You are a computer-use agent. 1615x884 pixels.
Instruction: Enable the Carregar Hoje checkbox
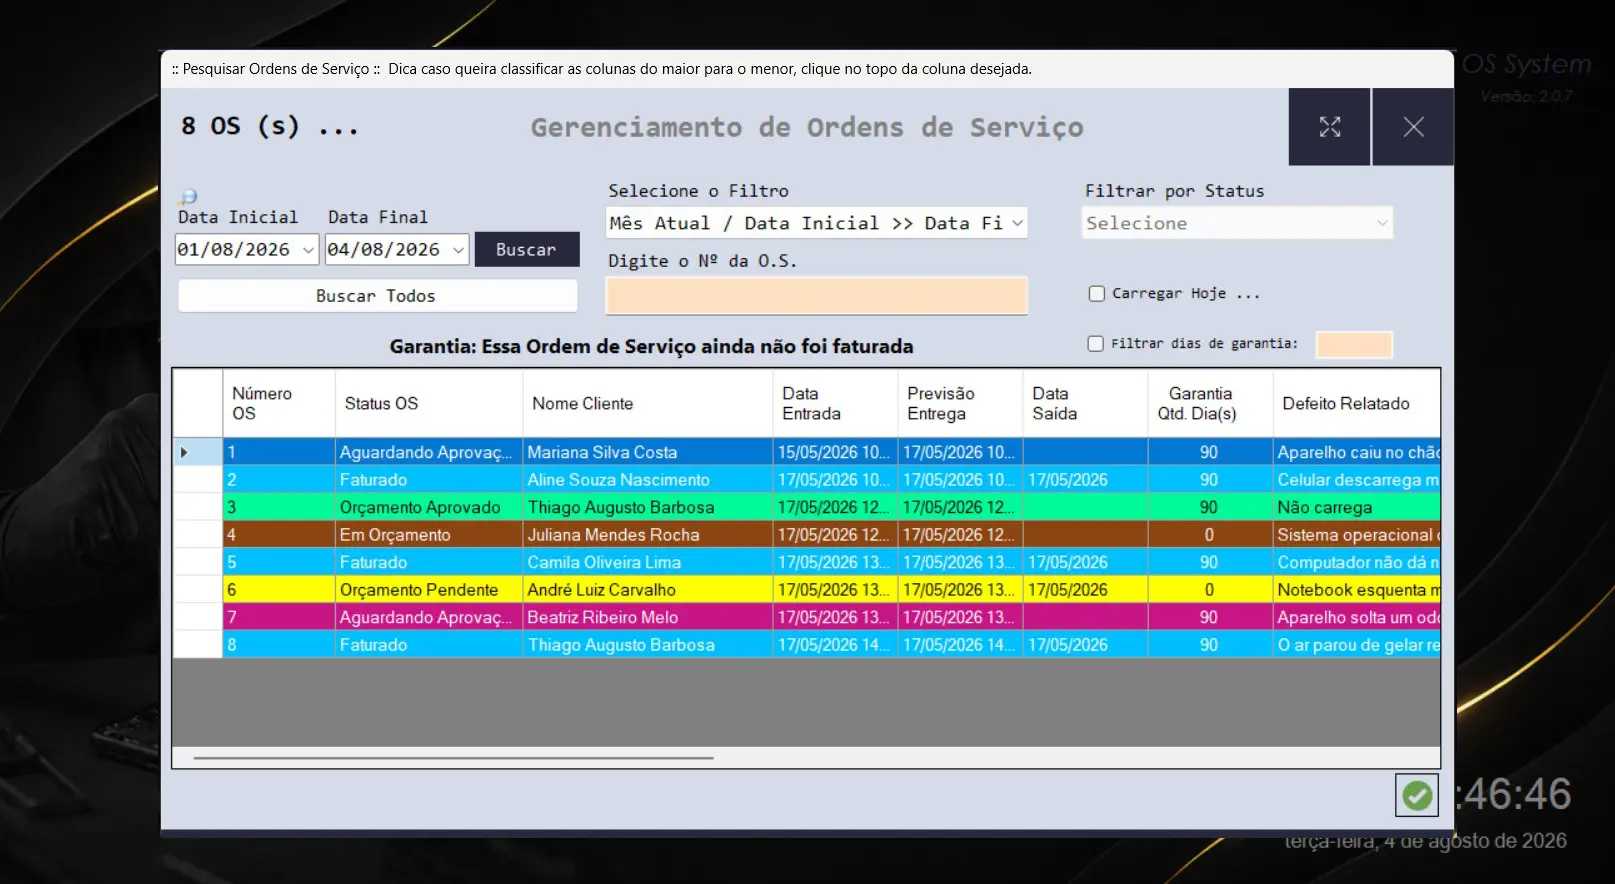1096,294
